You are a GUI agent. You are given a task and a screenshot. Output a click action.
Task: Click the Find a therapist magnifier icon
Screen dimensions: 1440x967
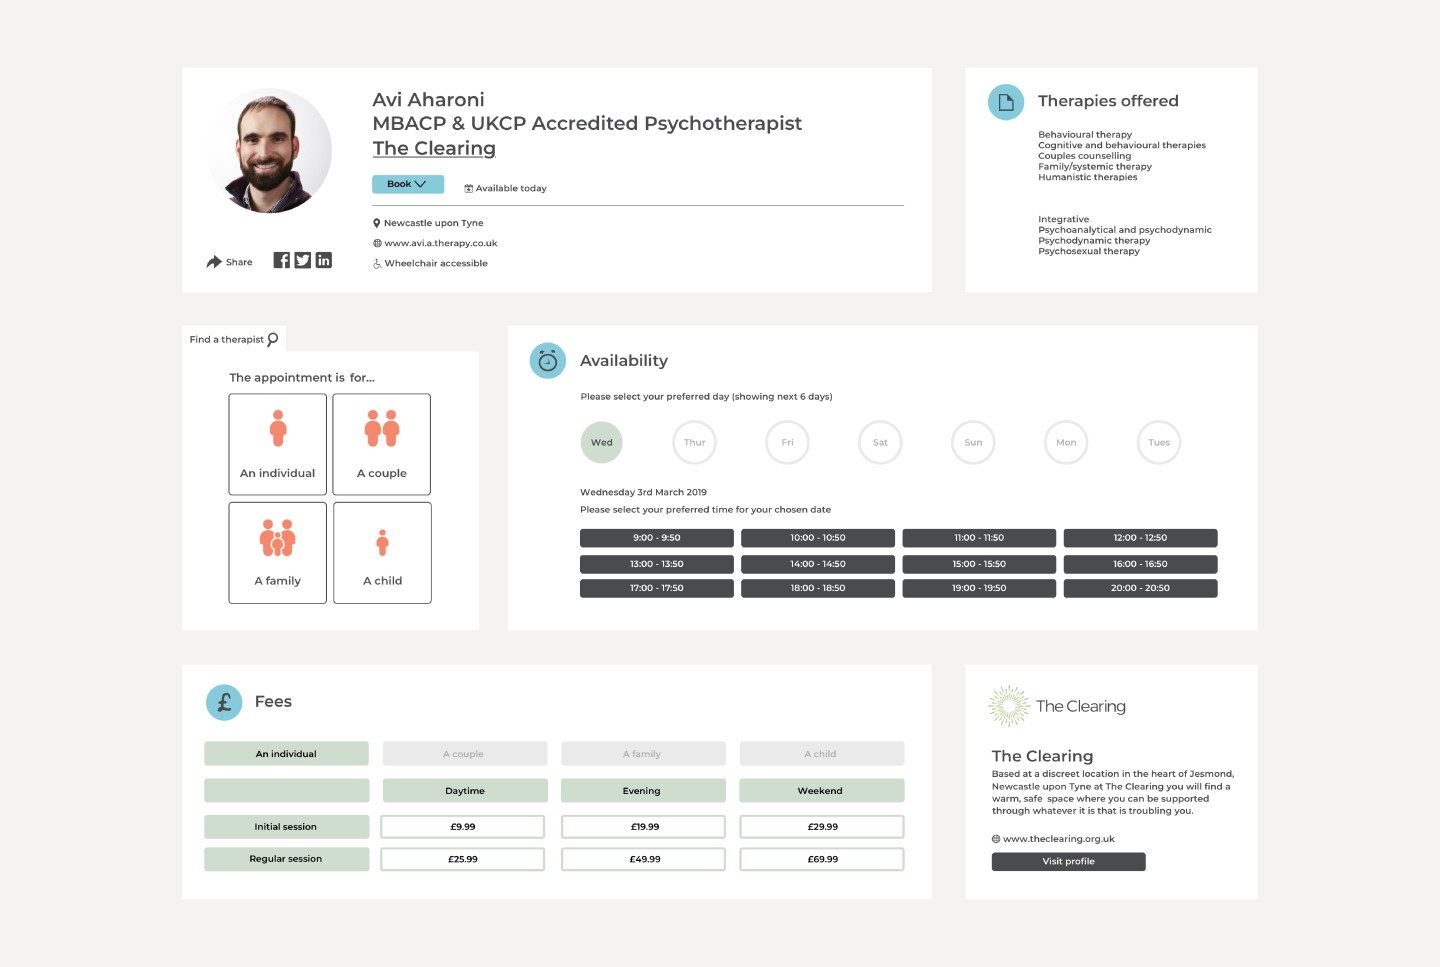tap(273, 339)
